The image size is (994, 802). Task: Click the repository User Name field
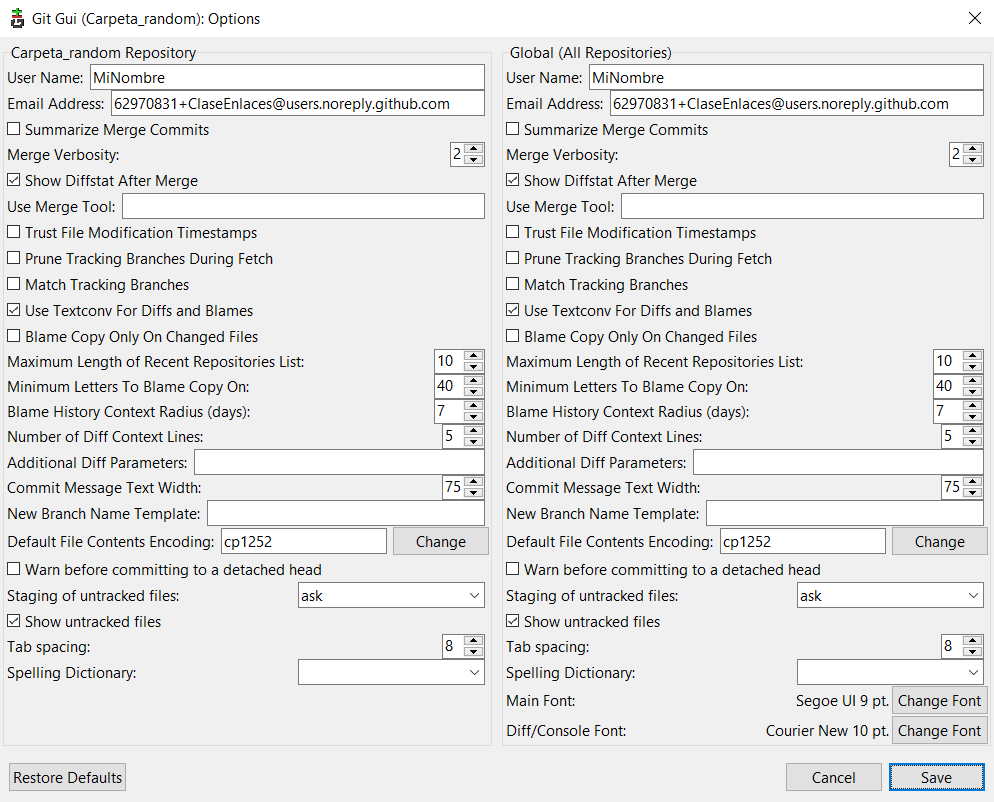(287, 77)
